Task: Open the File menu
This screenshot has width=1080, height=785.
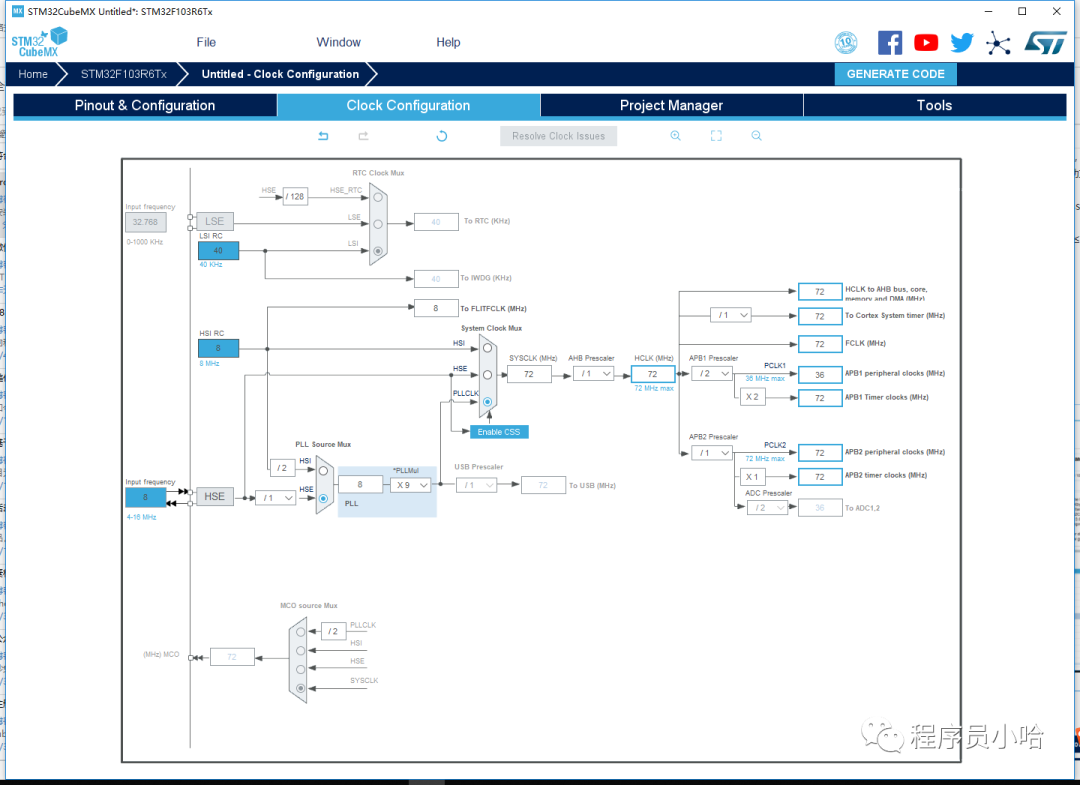Action: (x=206, y=42)
